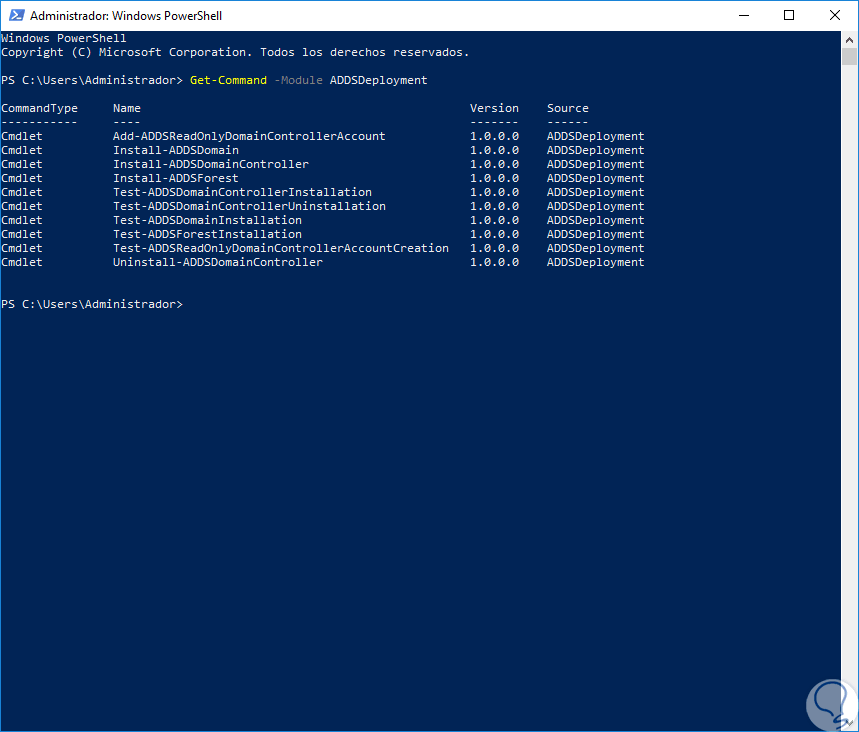The width and height of the screenshot is (859, 732).
Task: Click the Copyright Microsoft Corporation line
Action: click(x=235, y=52)
